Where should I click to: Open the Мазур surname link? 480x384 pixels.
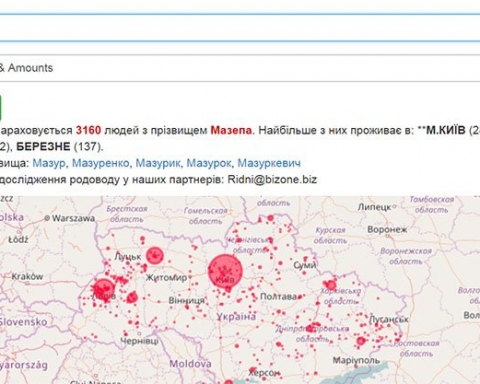[49, 163]
